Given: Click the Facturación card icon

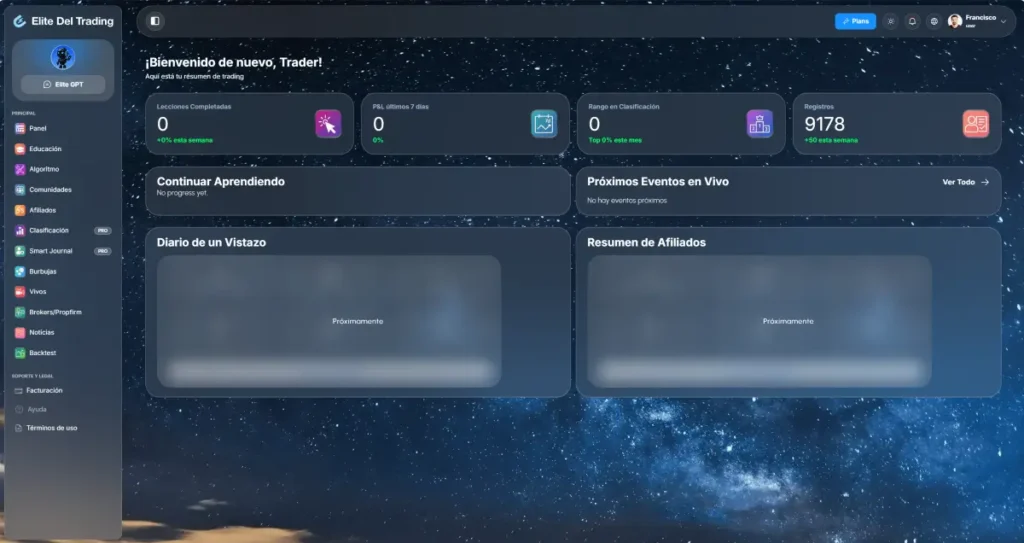Looking at the screenshot, I should [18, 391].
